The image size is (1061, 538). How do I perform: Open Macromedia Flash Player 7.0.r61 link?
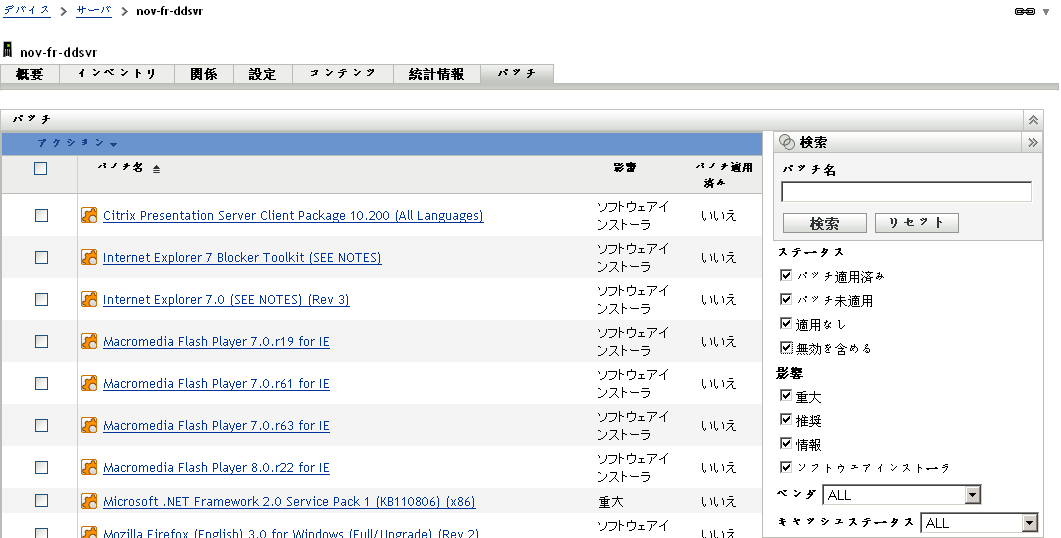pyautogui.click(x=217, y=383)
